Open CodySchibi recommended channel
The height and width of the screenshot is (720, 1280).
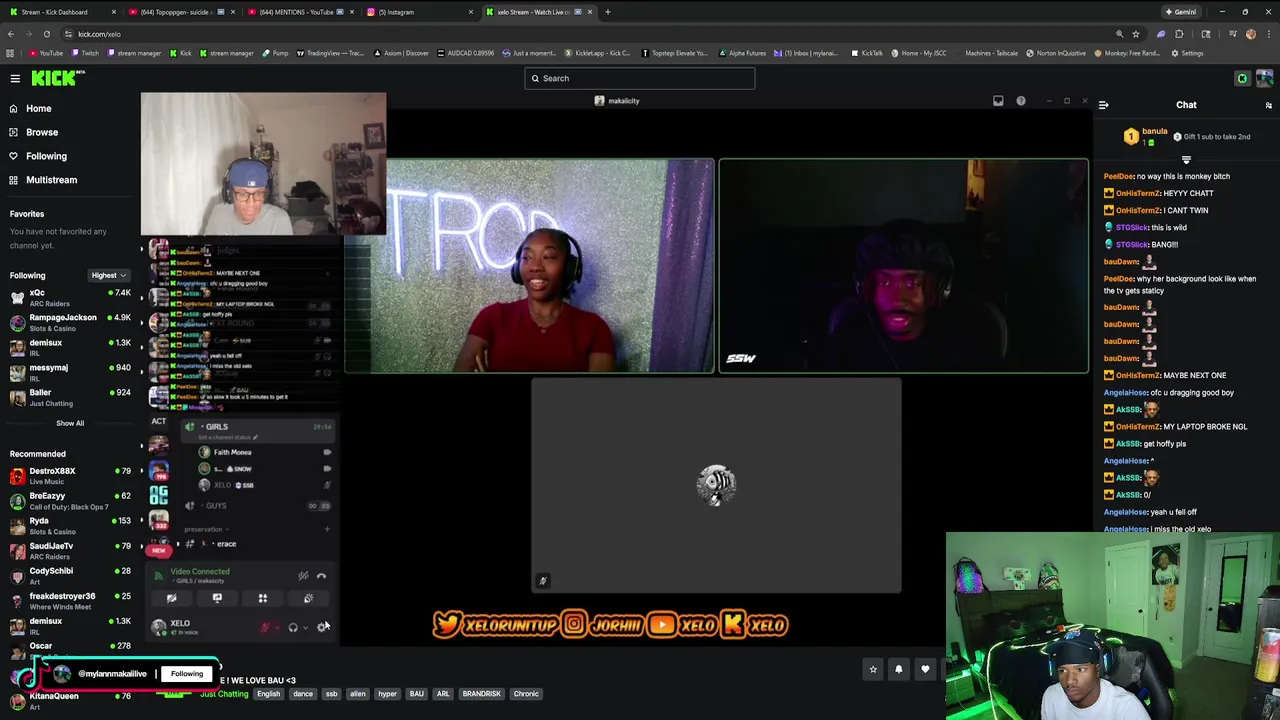(x=70, y=575)
